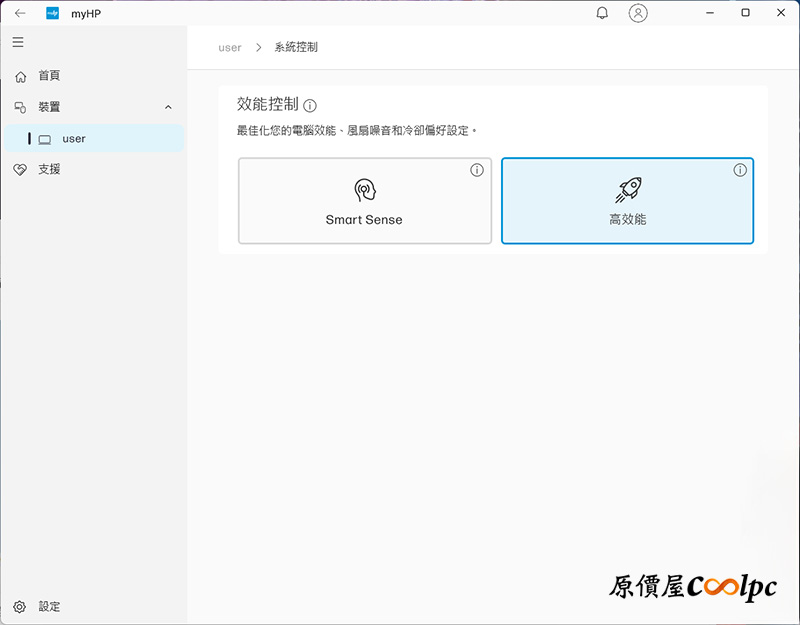Click the back arrow in title bar

click(x=20, y=13)
